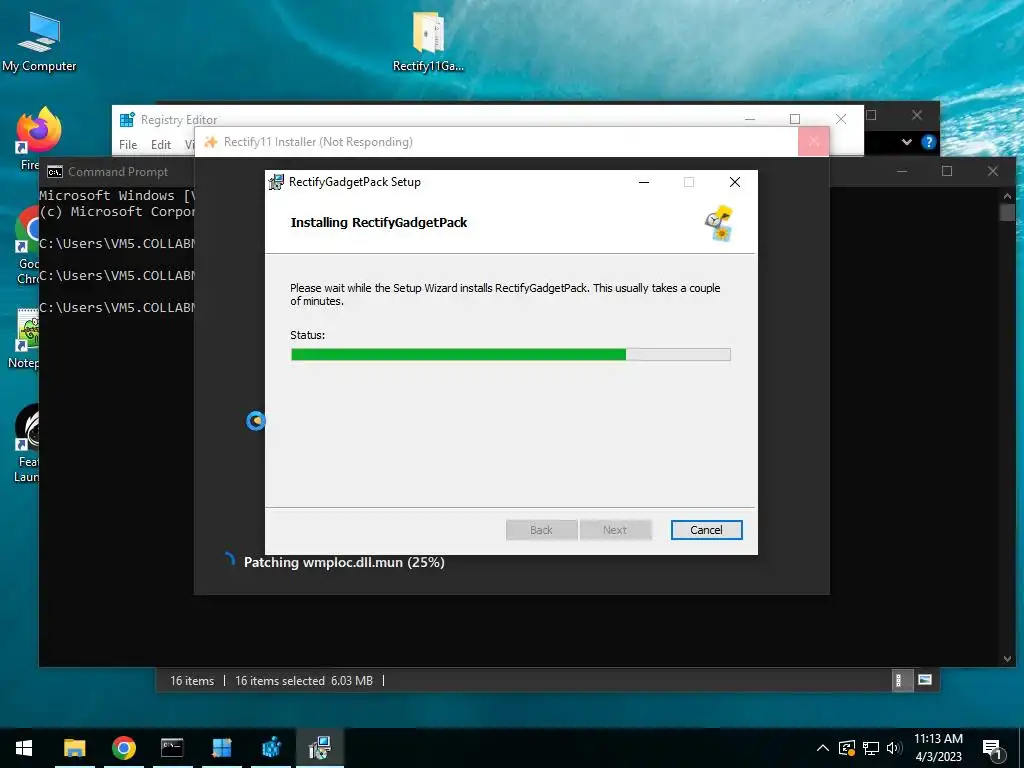Screen dimensions: 1024x768
Task: Maximize the Command Prompt window
Action: click(947, 171)
